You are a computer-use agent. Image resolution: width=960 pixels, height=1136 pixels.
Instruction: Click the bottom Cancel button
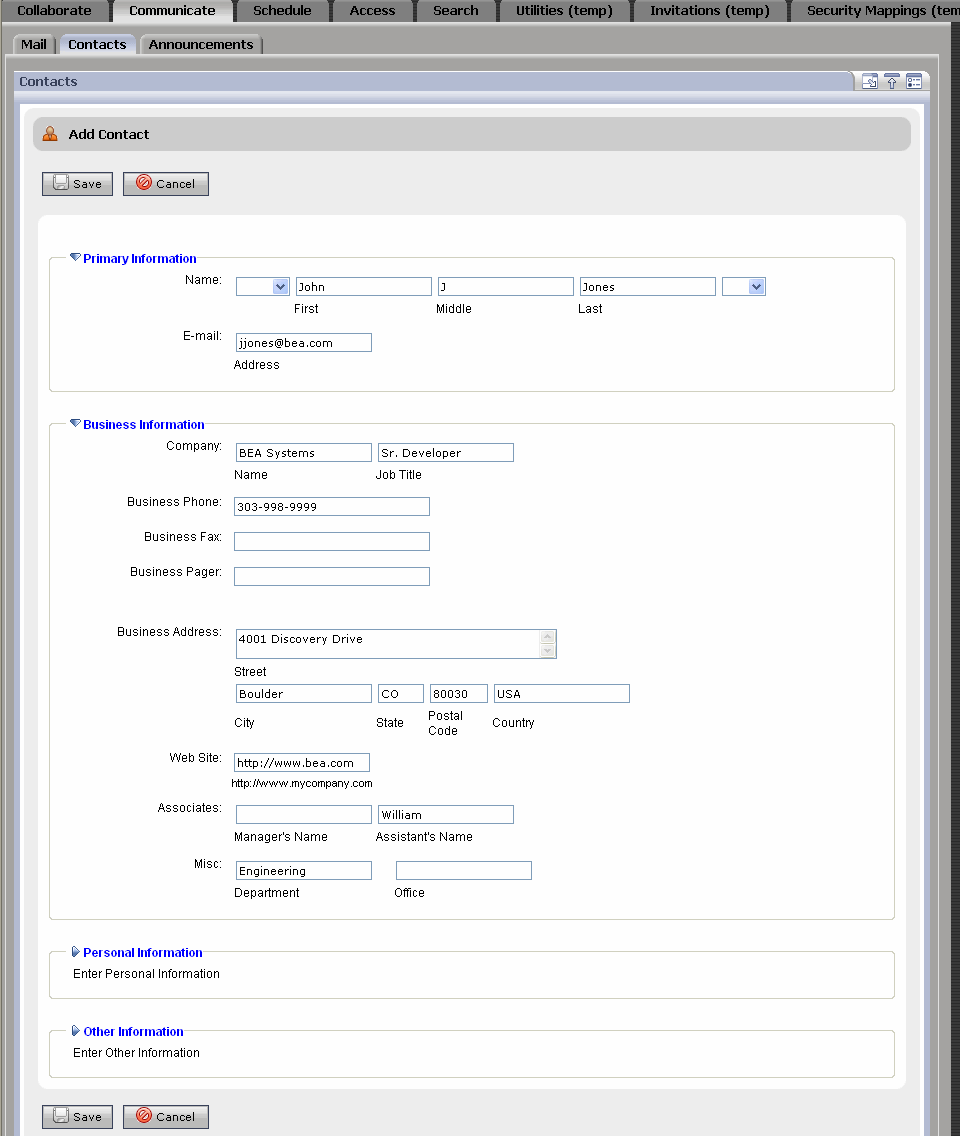pos(165,1116)
